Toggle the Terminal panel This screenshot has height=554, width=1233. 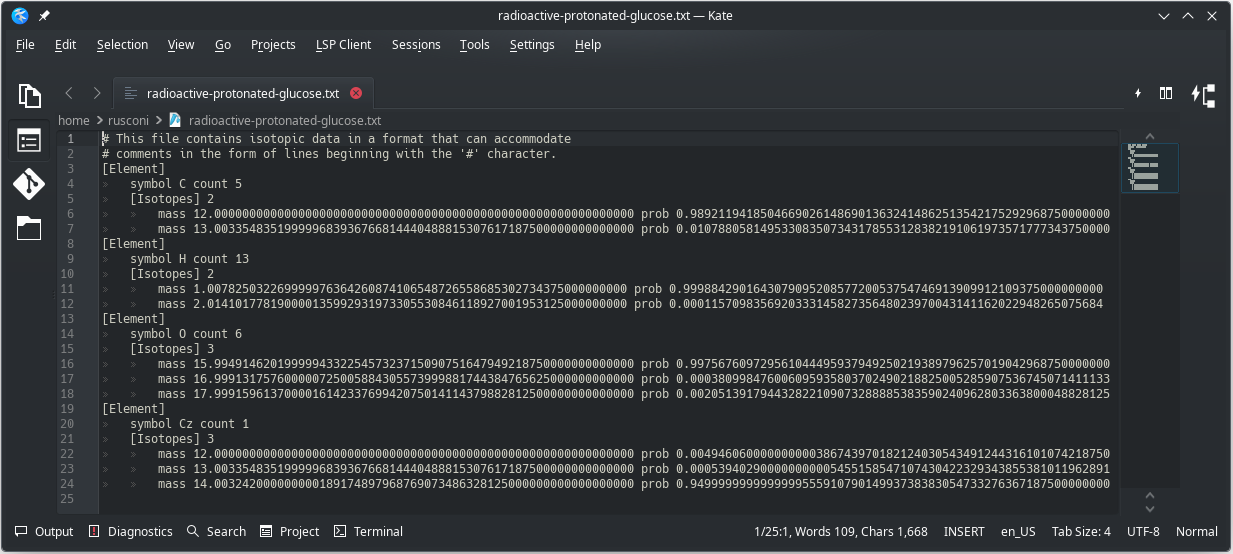(x=368, y=532)
